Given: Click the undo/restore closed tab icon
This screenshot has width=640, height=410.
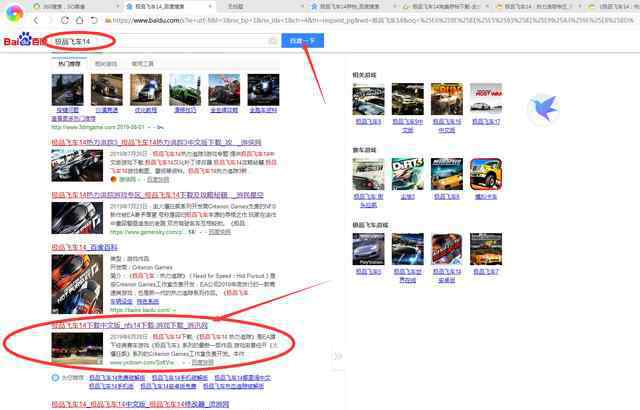Looking at the screenshot, I should click(x=94, y=20).
